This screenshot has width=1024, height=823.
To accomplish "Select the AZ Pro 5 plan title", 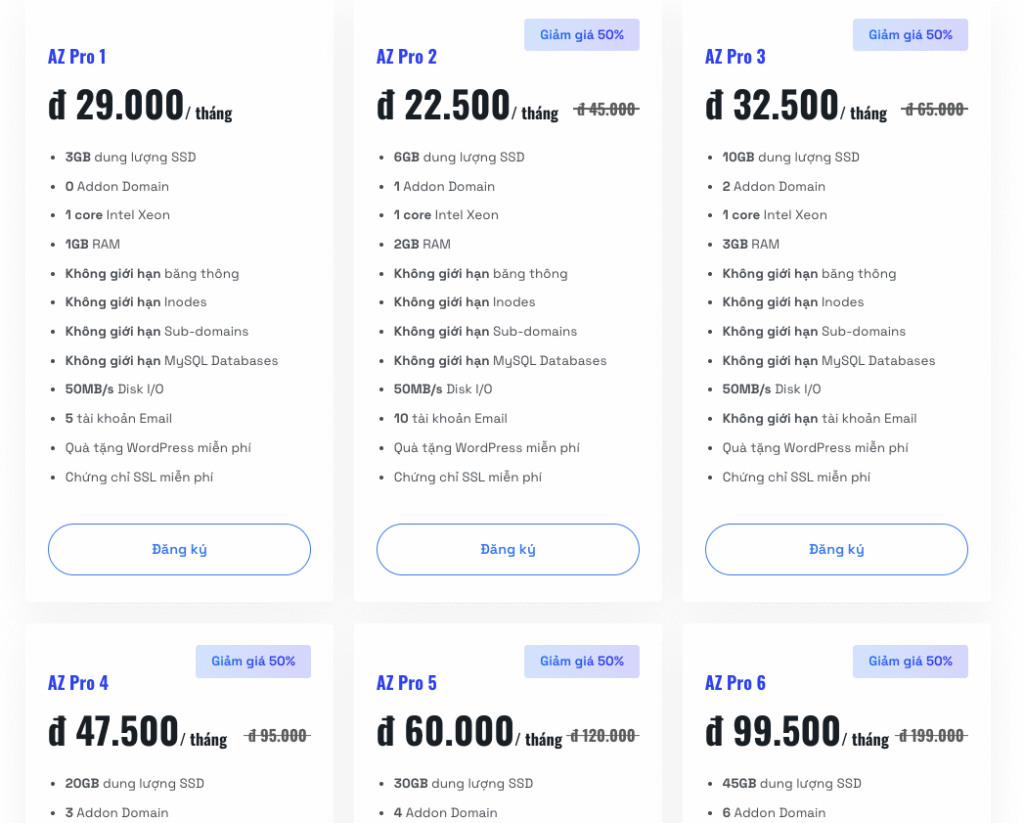I will coord(406,682).
